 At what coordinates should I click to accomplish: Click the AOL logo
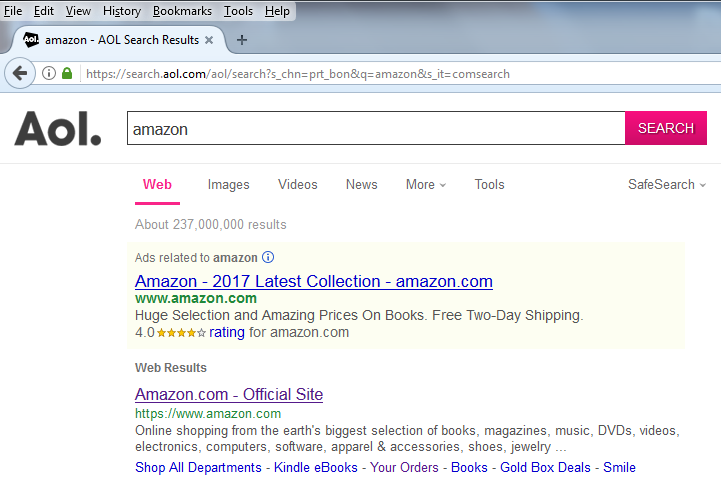point(58,129)
